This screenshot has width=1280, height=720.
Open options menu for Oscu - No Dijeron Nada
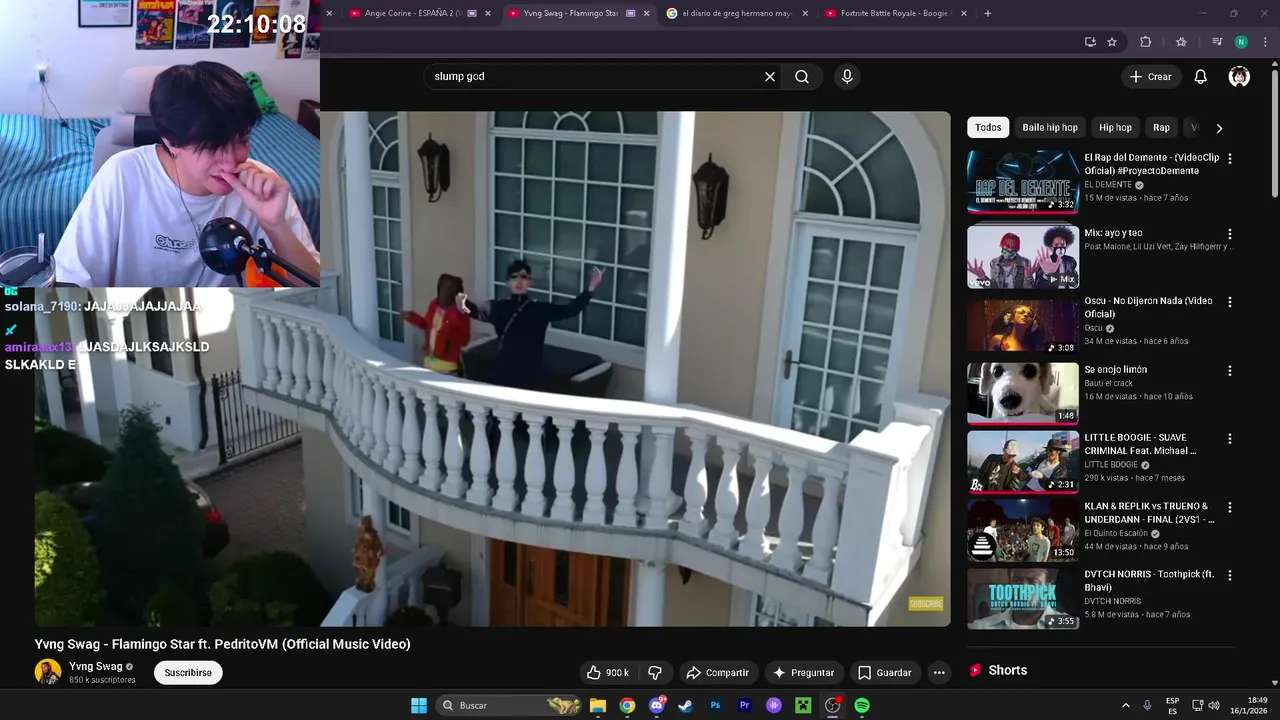[x=1230, y=302]
